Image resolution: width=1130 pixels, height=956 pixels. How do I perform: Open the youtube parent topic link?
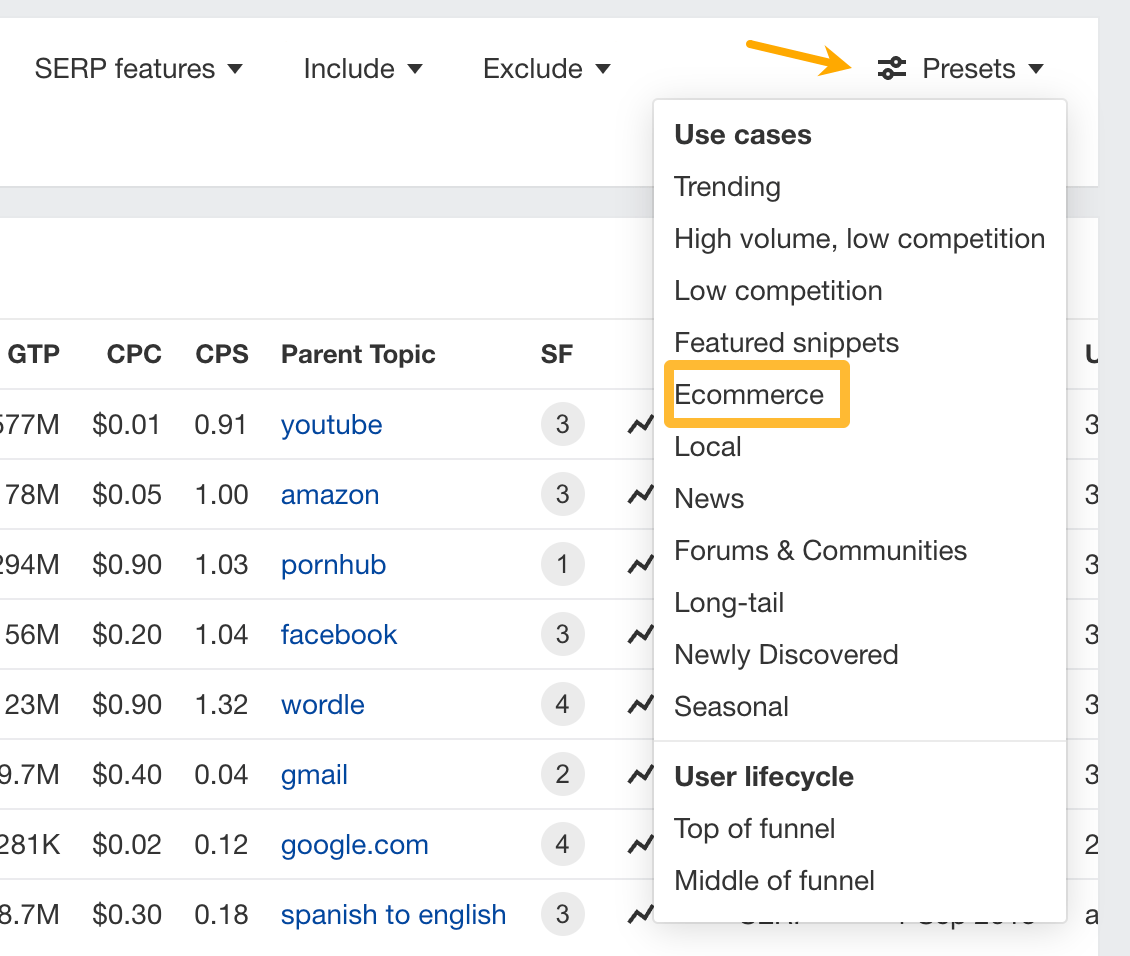[331, 425]
